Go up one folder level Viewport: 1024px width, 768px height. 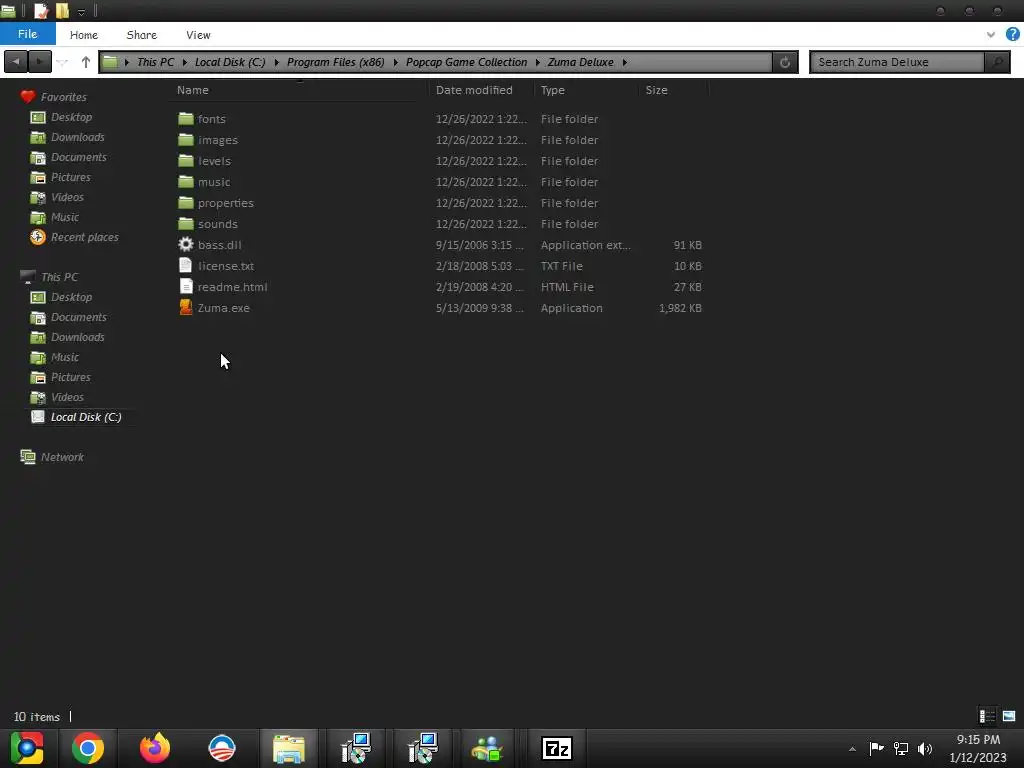(x=86, y=62)
